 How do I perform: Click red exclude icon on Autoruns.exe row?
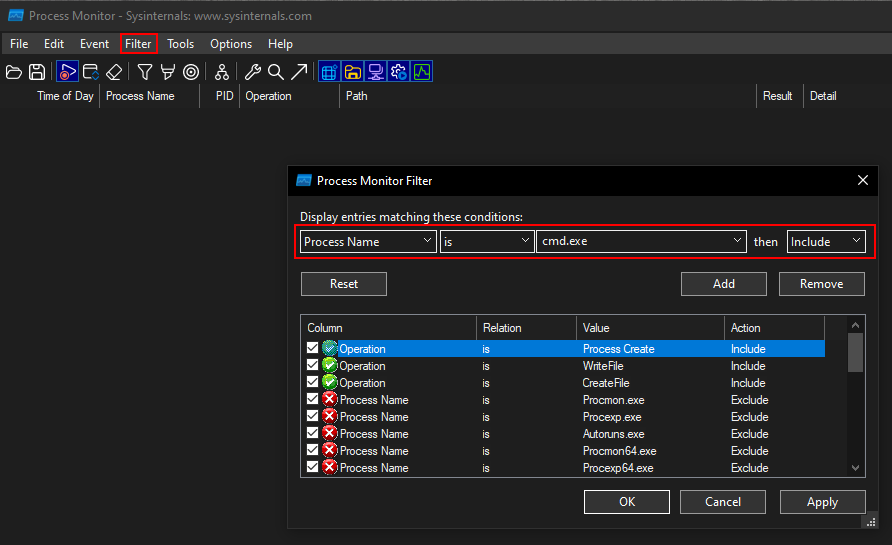click(x=329, y=433)
